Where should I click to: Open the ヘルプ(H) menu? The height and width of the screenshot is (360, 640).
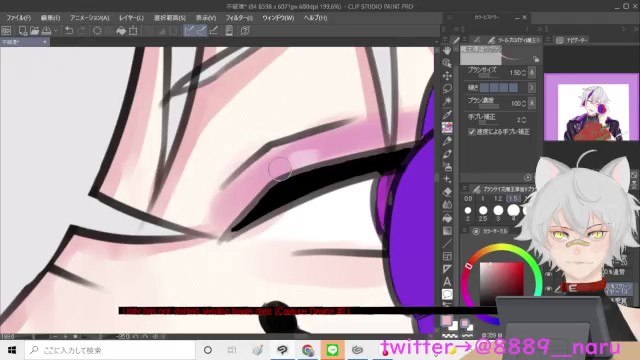(315, 18)
